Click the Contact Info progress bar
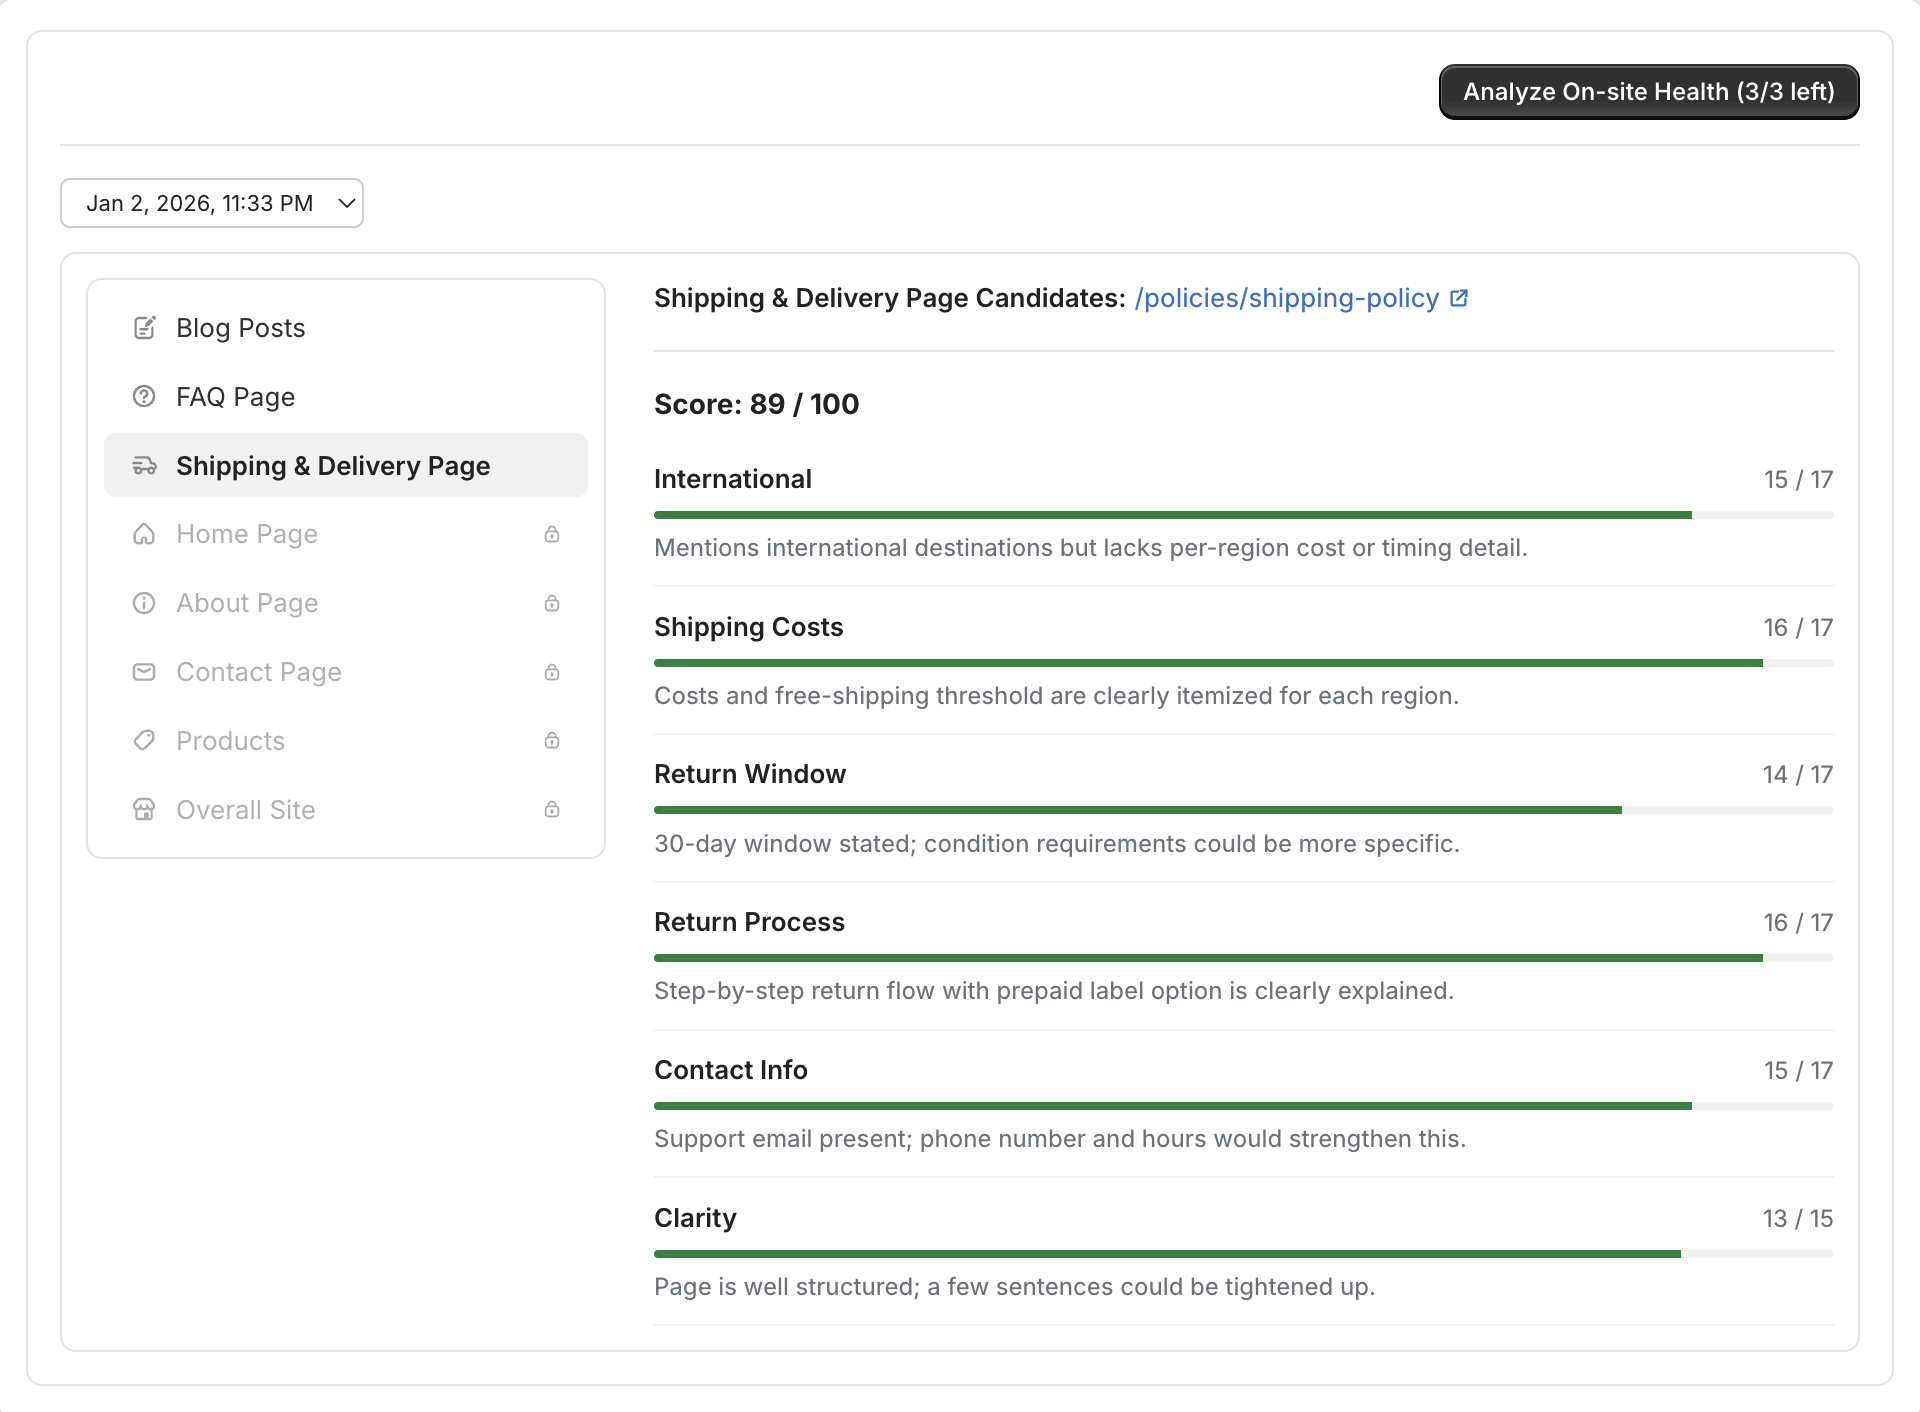 point(1244,1106)
